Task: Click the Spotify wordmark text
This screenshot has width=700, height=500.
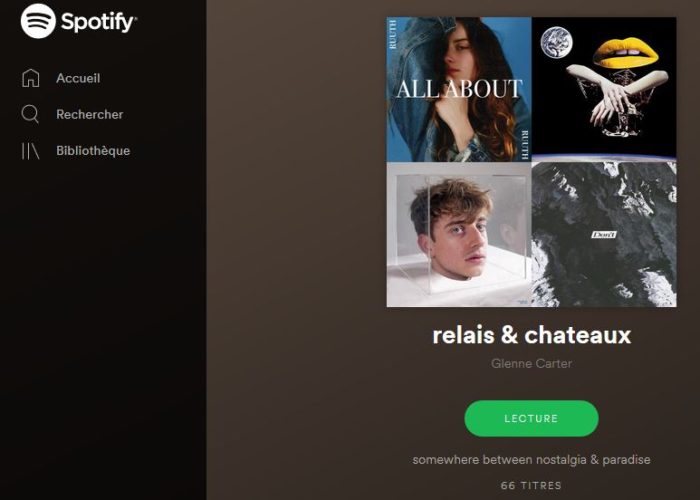Action: point(99,22)
